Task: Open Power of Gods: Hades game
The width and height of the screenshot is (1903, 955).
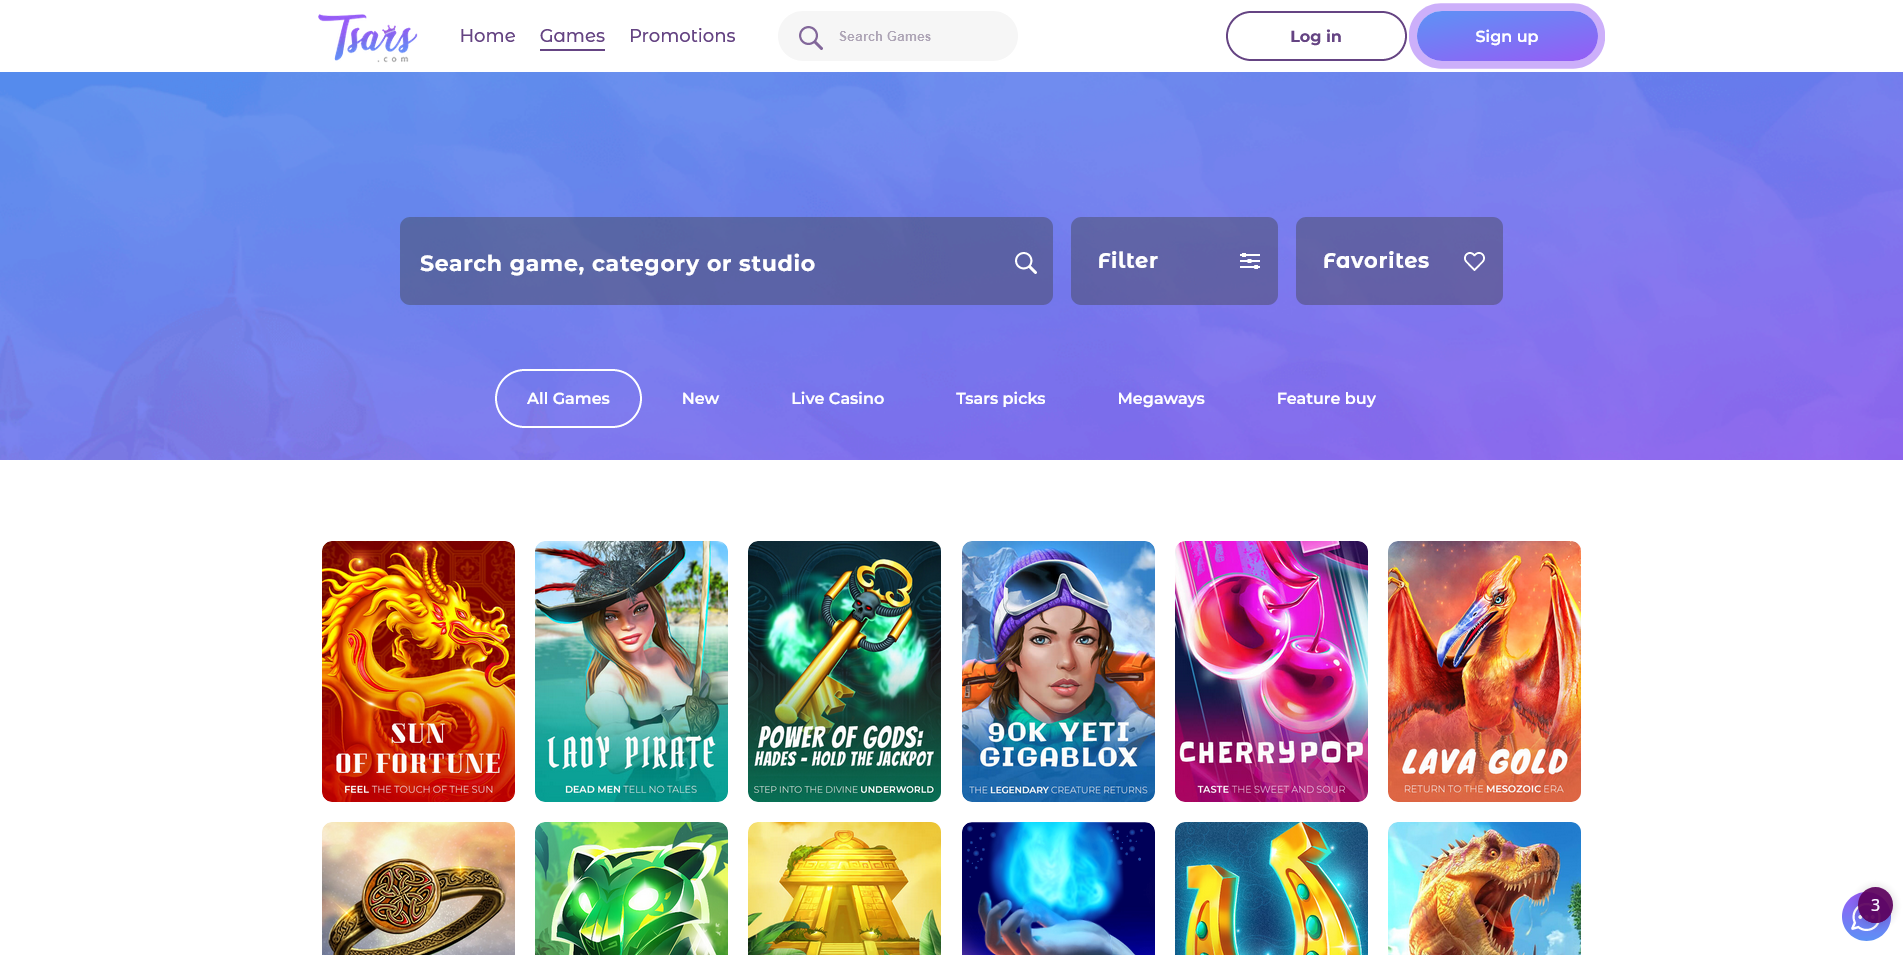Action: pyautogui.click(x=844, y=671)
